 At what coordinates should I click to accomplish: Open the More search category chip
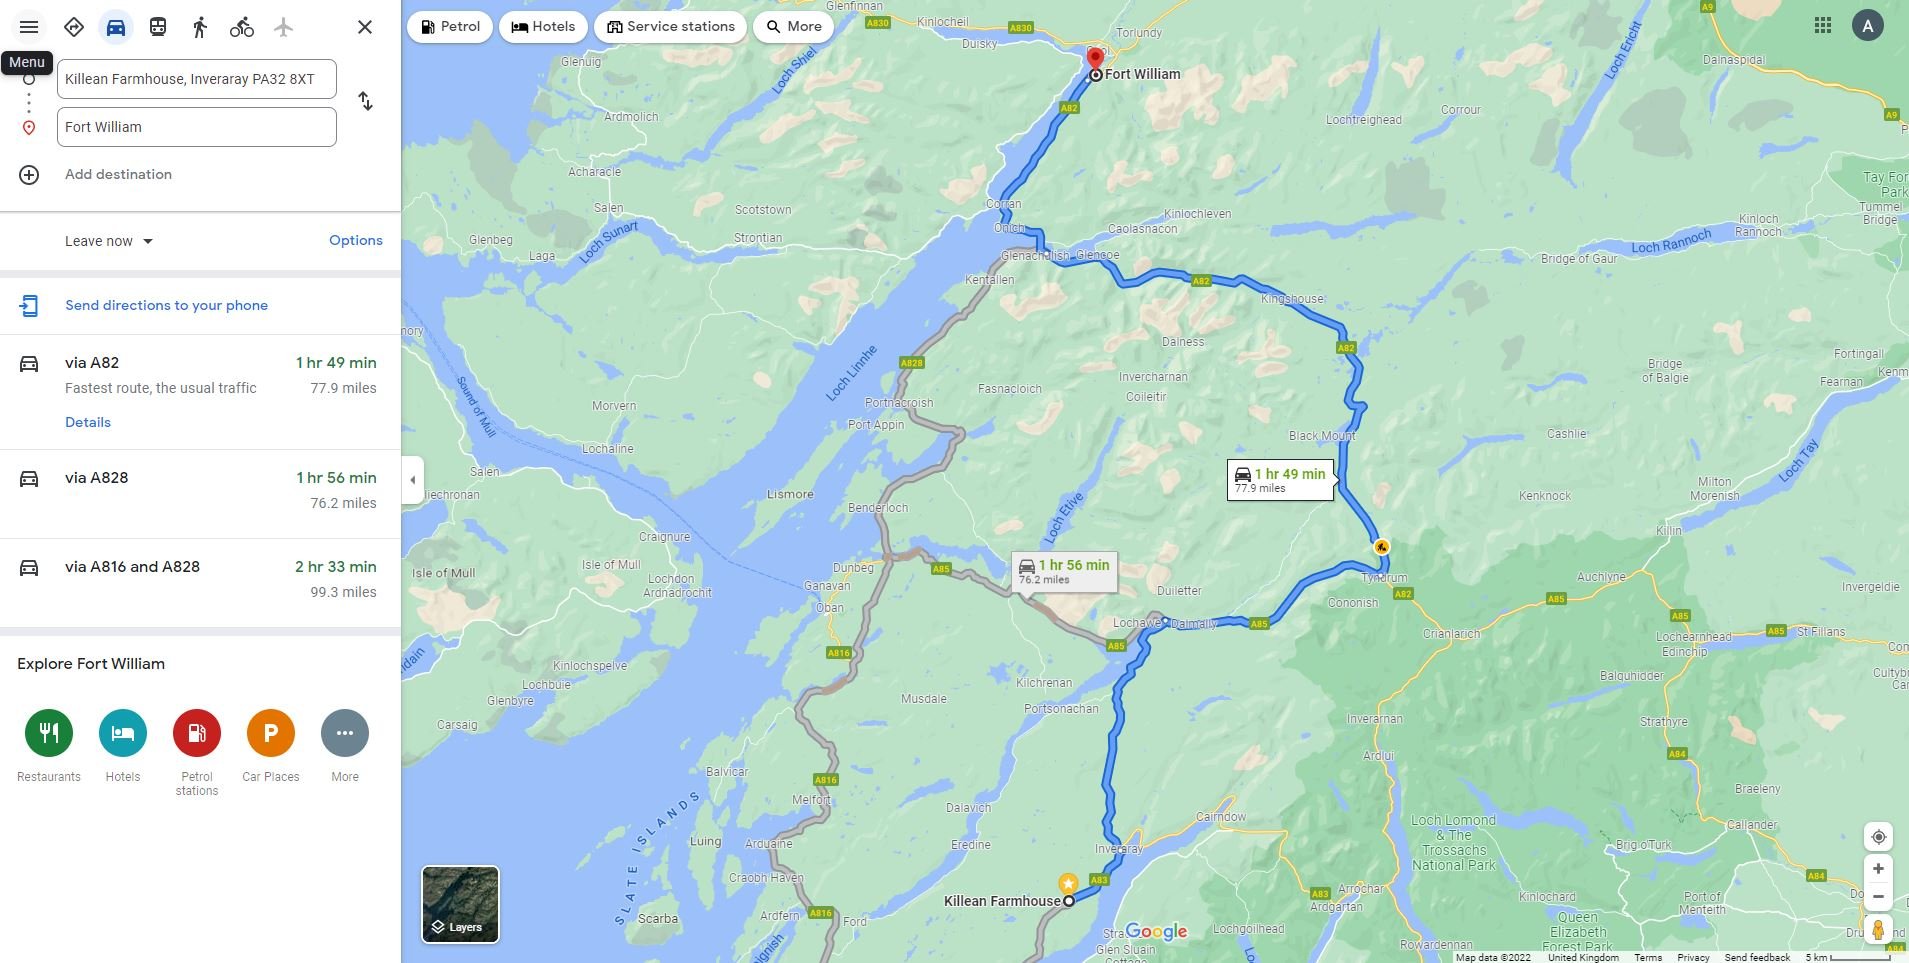(x=794, y=27)
